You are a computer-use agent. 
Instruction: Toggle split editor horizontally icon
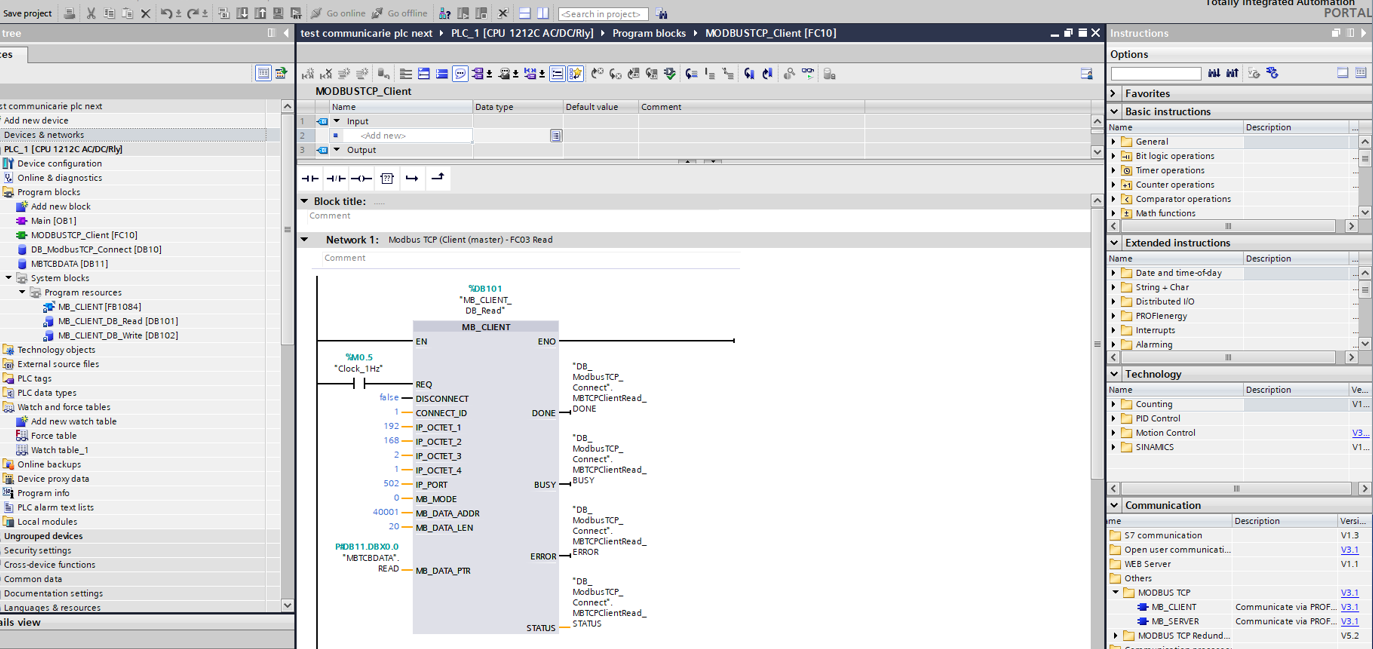[x=524, y=13]
